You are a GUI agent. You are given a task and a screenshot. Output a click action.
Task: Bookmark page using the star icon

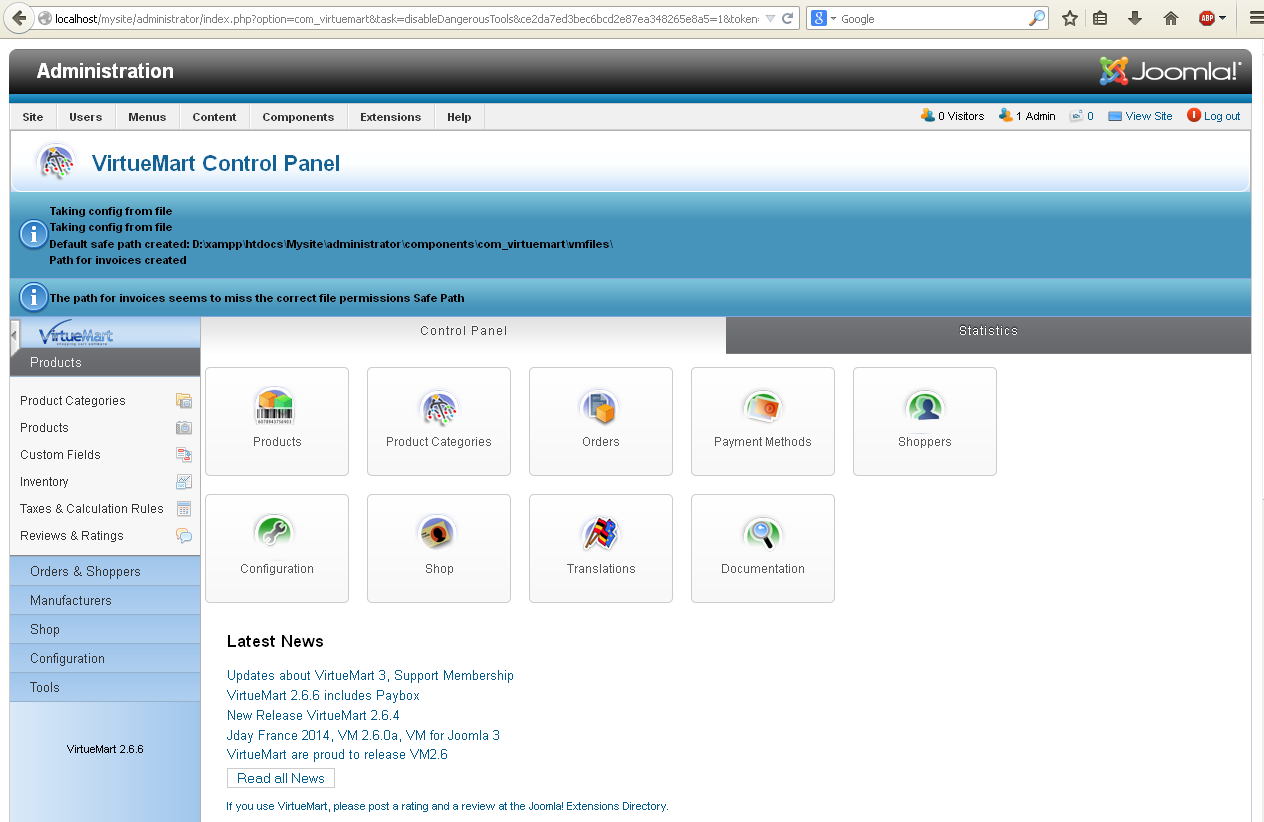click(x=1070, y=18)
